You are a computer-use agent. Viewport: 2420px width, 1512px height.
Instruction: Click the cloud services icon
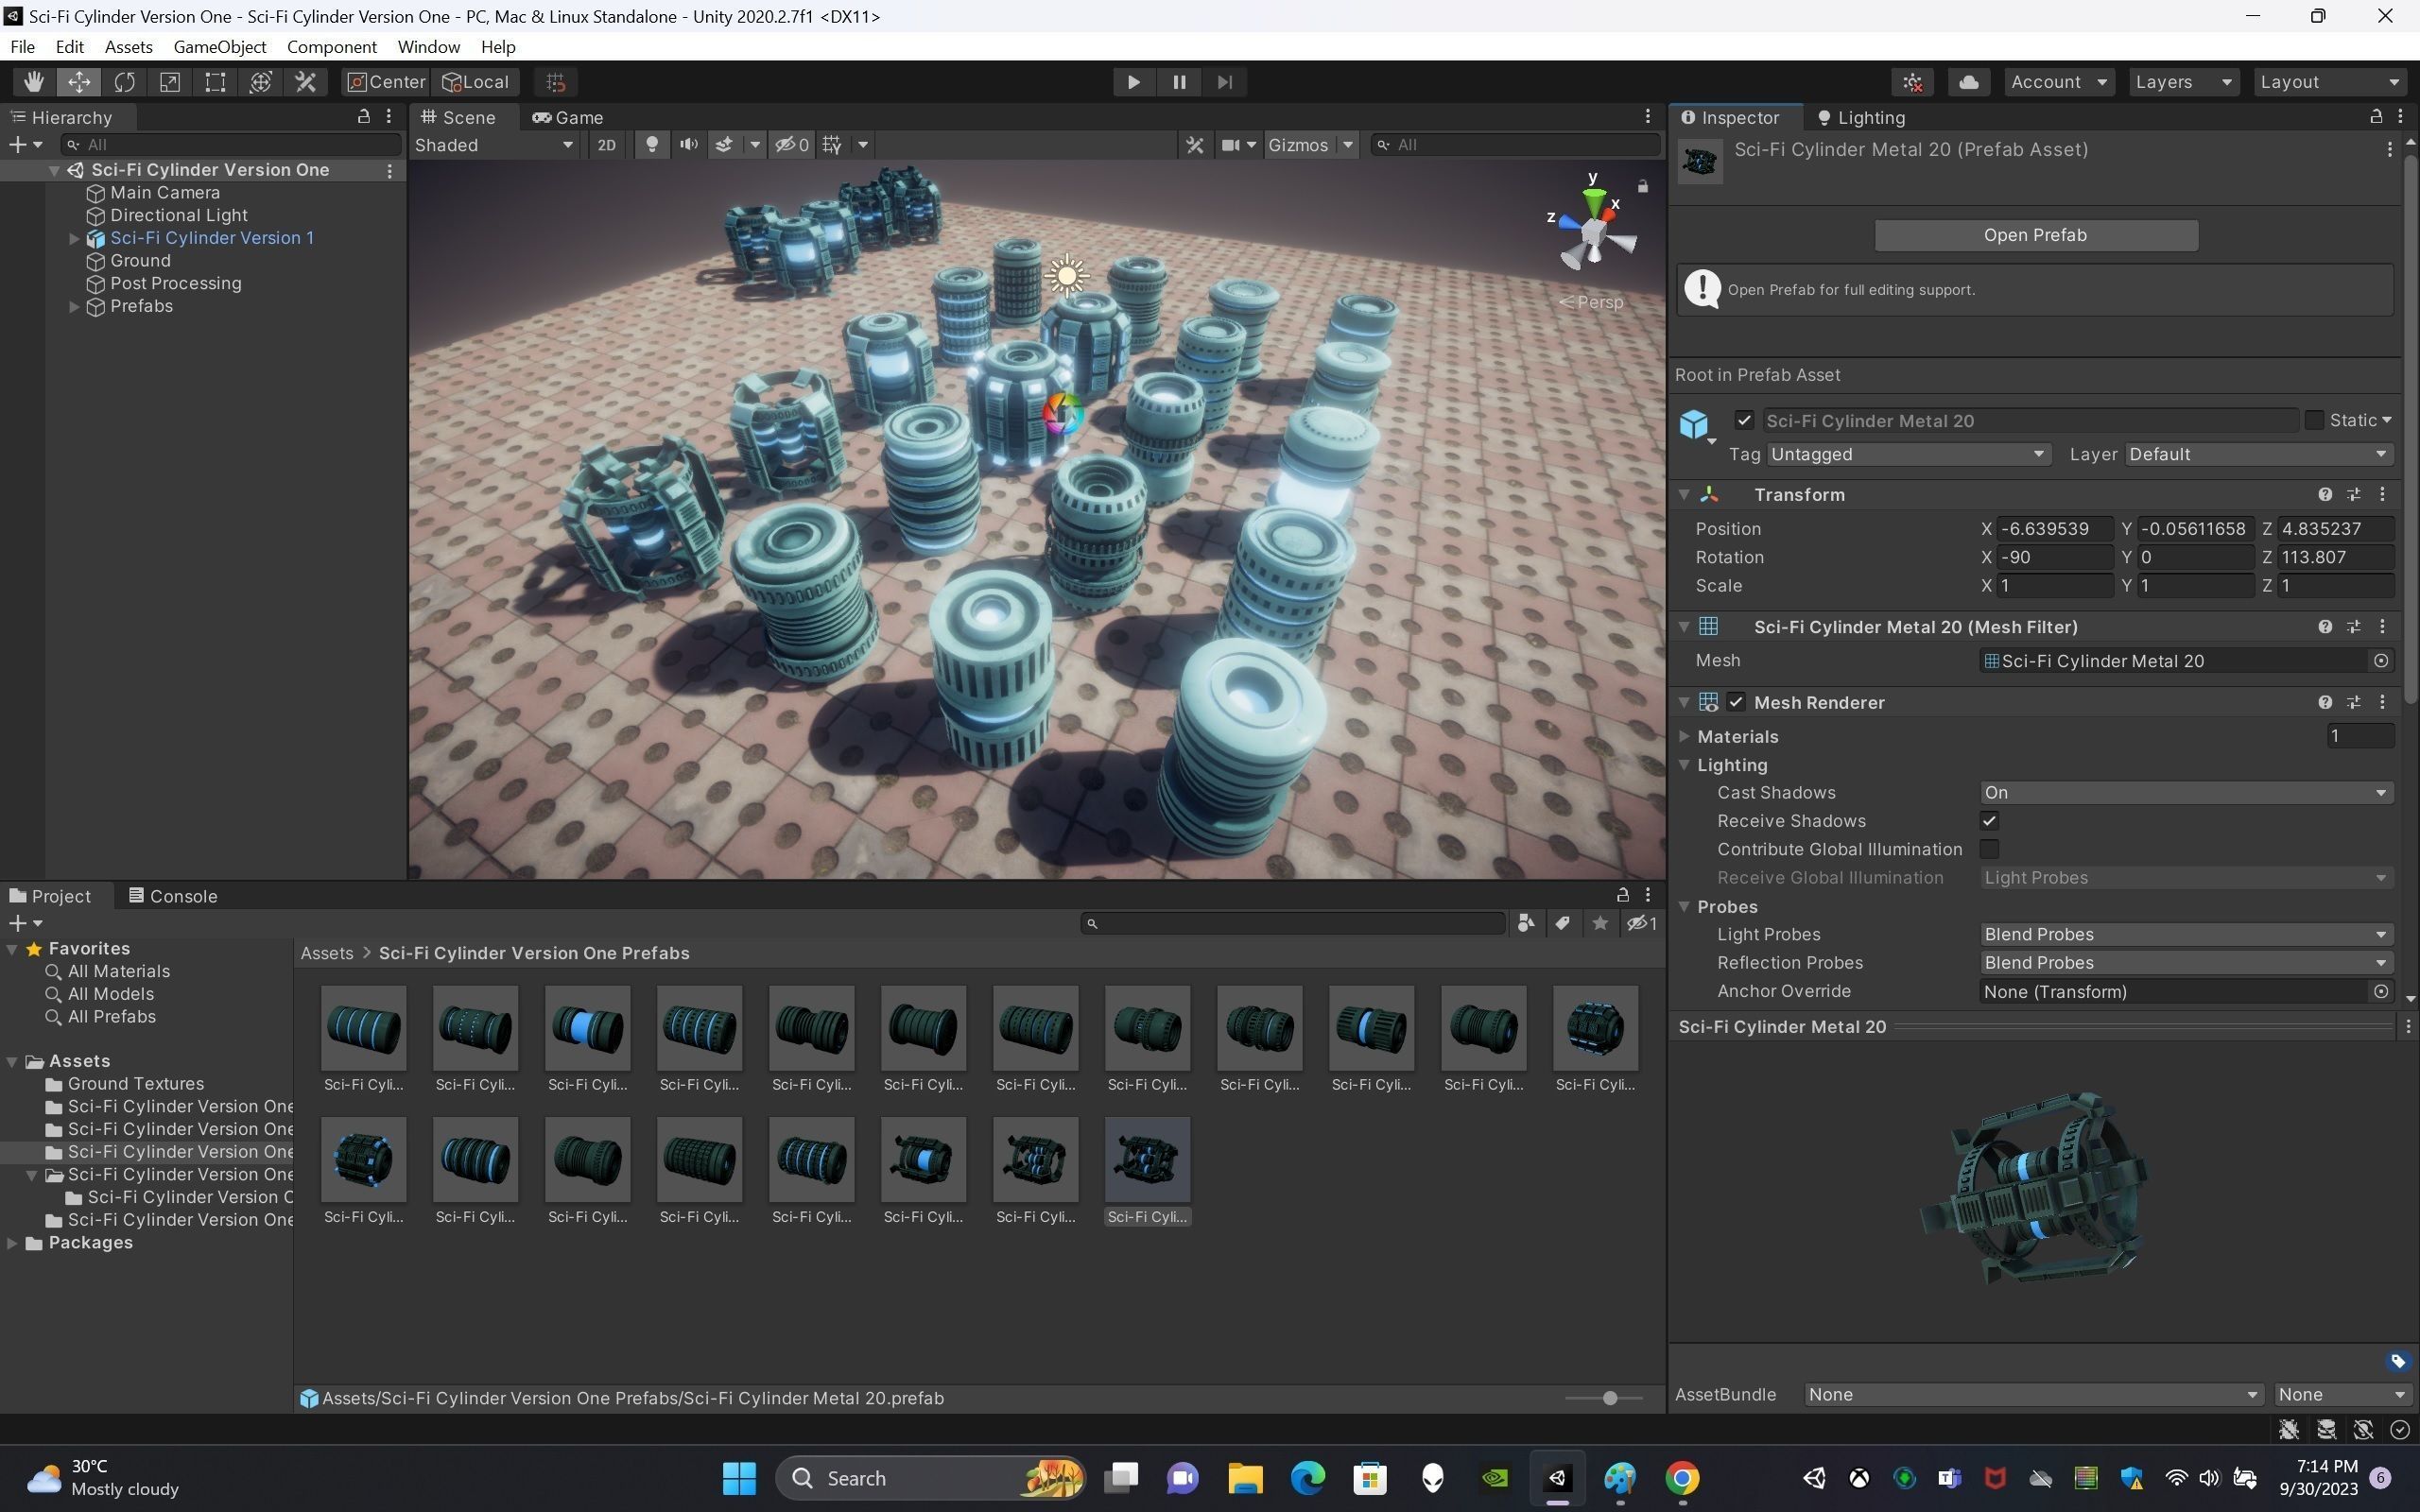click(1968, 82)
